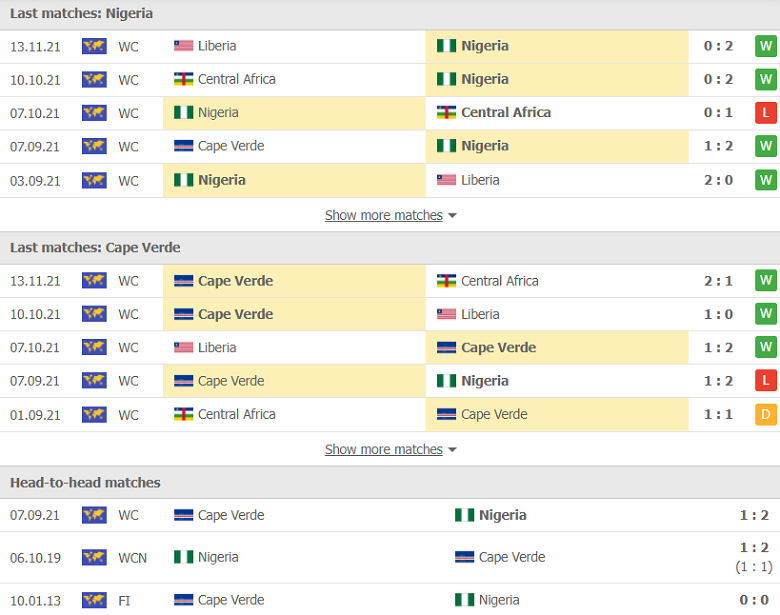Click red L badge for Nigeria–Central Africa 0:1
Image resolution: width=780 pixels, height=615 pixels.
click(x=765, y=113)
